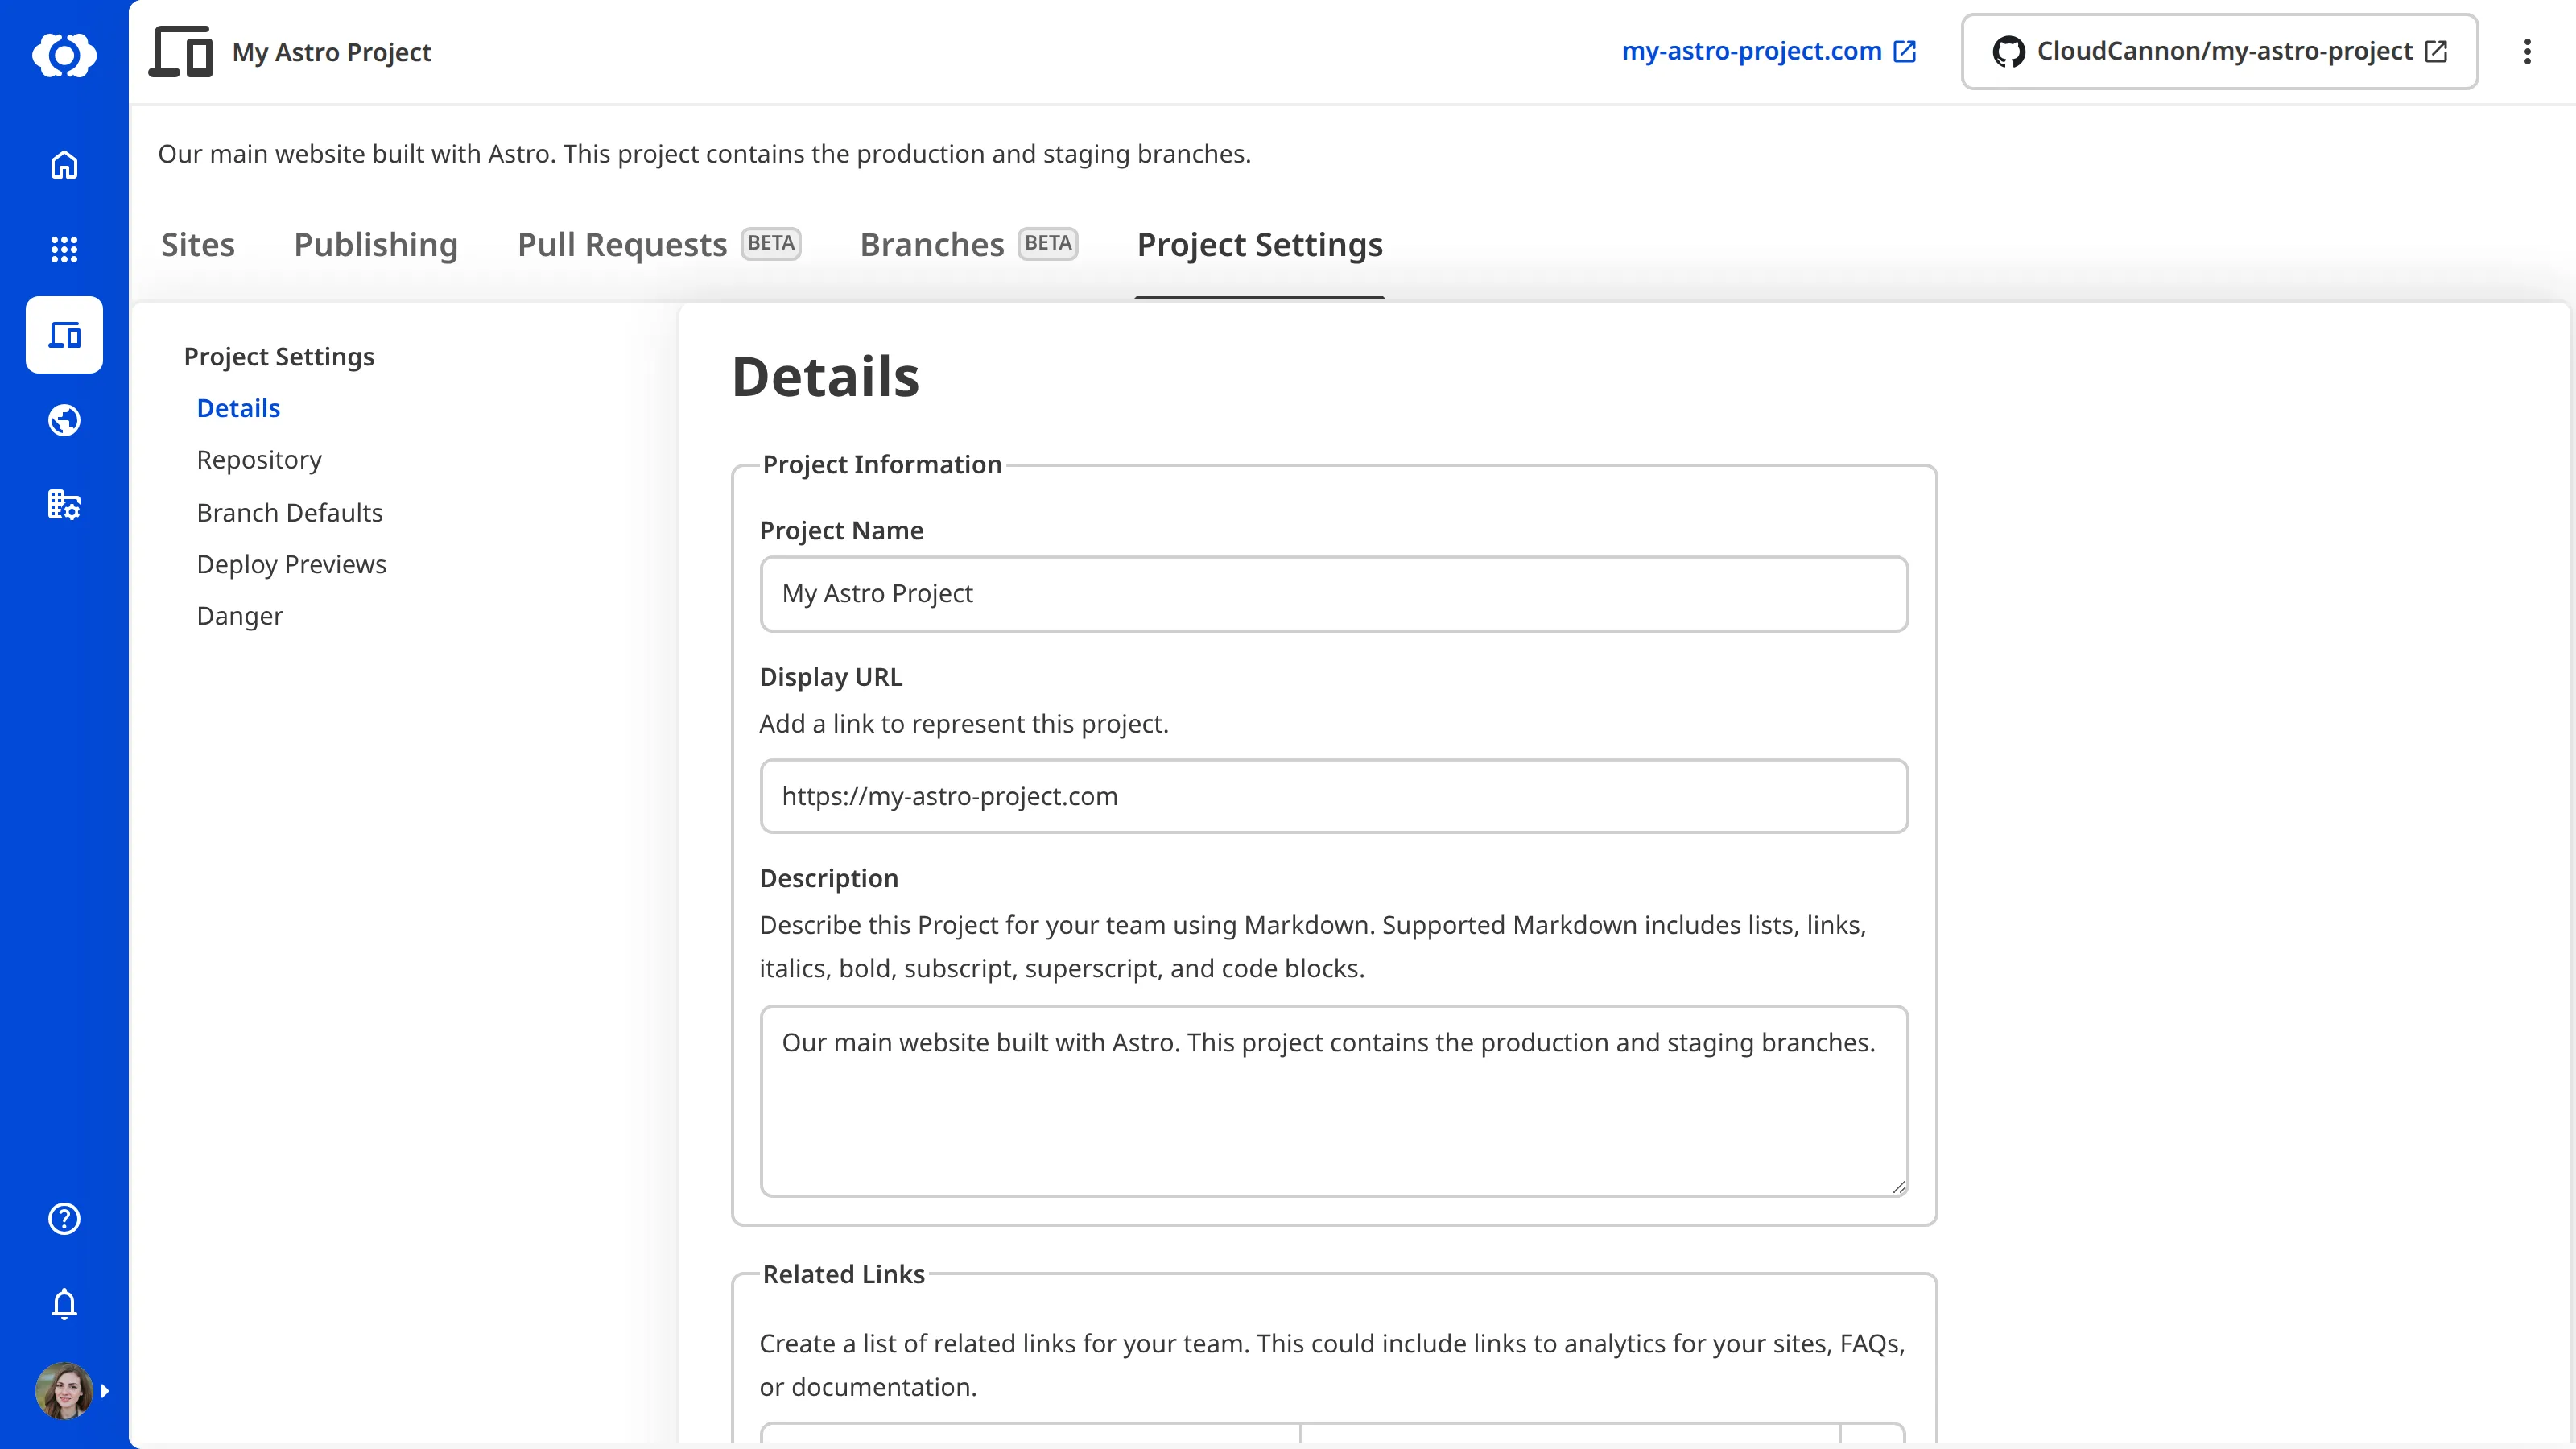Click the Project Settings sidebar heading
Viewport: 2576px width, 1449px height.
point(279,357)
